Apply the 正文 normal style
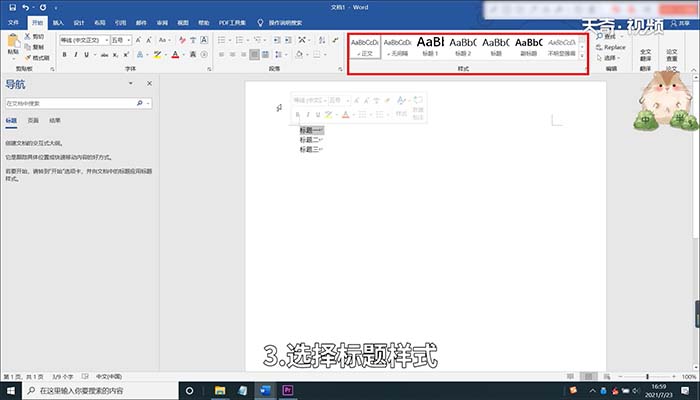The height and width of the screenshot is (400, 700). [365, 46]
